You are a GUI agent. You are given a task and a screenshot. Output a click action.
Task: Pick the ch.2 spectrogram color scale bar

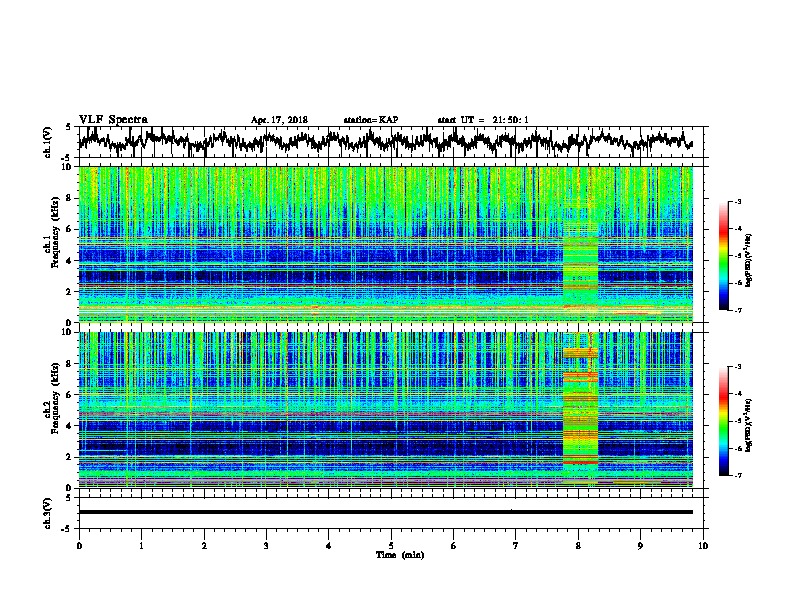coord(723,421)
